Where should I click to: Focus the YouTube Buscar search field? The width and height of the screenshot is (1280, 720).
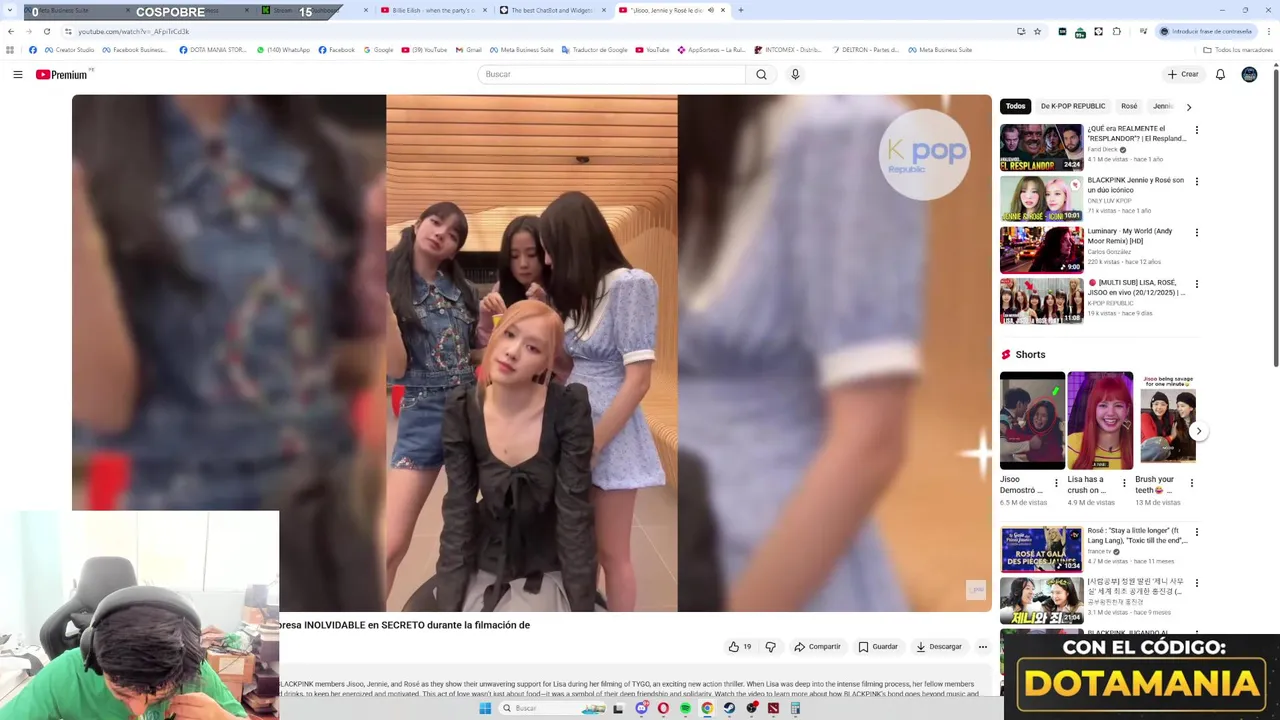click(x=612, y=74)
